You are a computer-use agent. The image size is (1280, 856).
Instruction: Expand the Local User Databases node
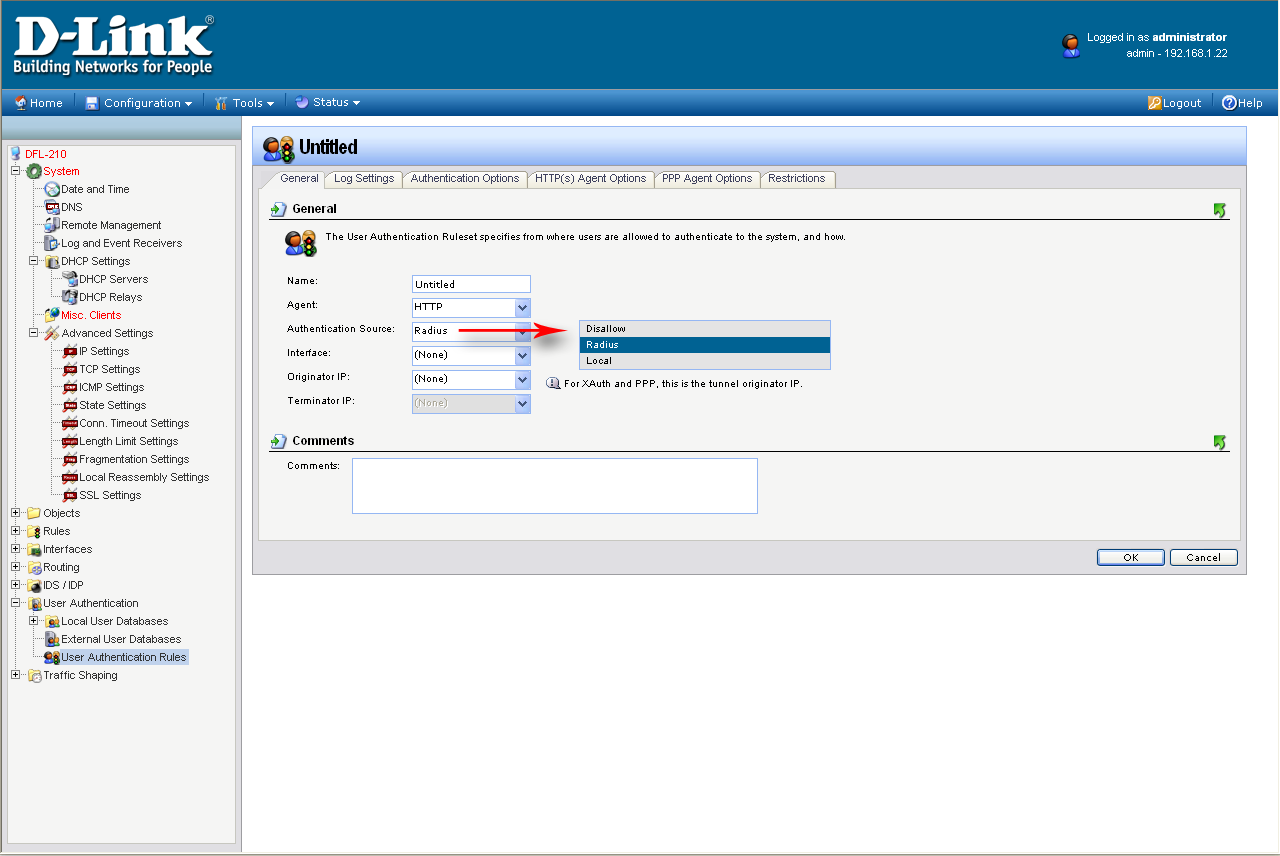click(34, 621)
